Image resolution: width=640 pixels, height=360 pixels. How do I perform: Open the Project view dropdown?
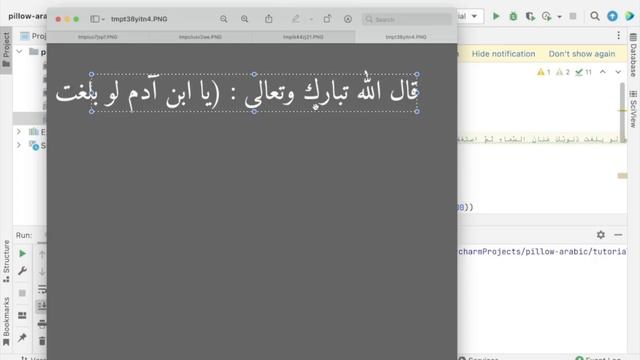33,36
